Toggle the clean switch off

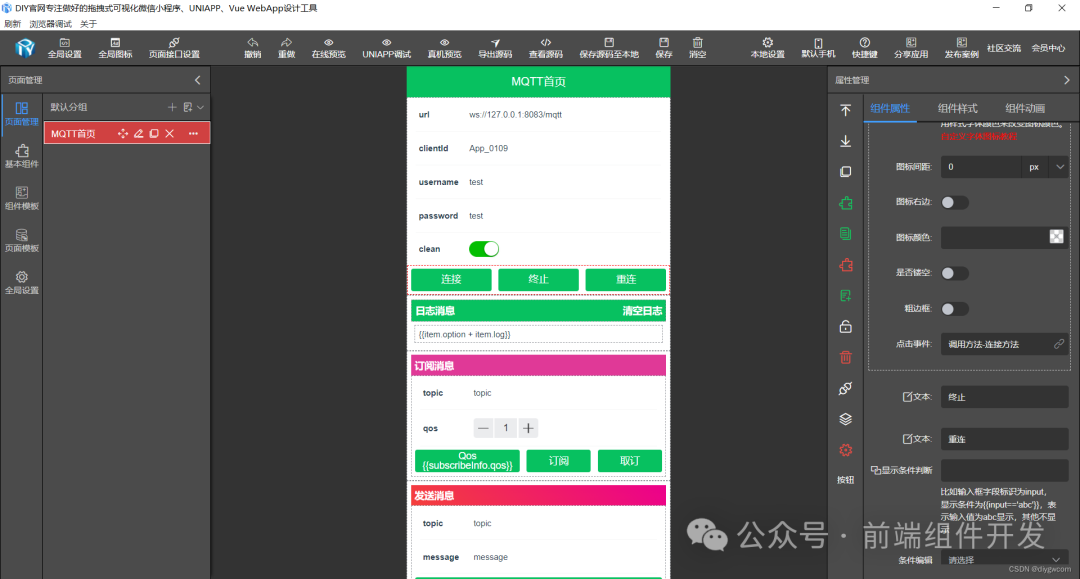tap(484, 249)
